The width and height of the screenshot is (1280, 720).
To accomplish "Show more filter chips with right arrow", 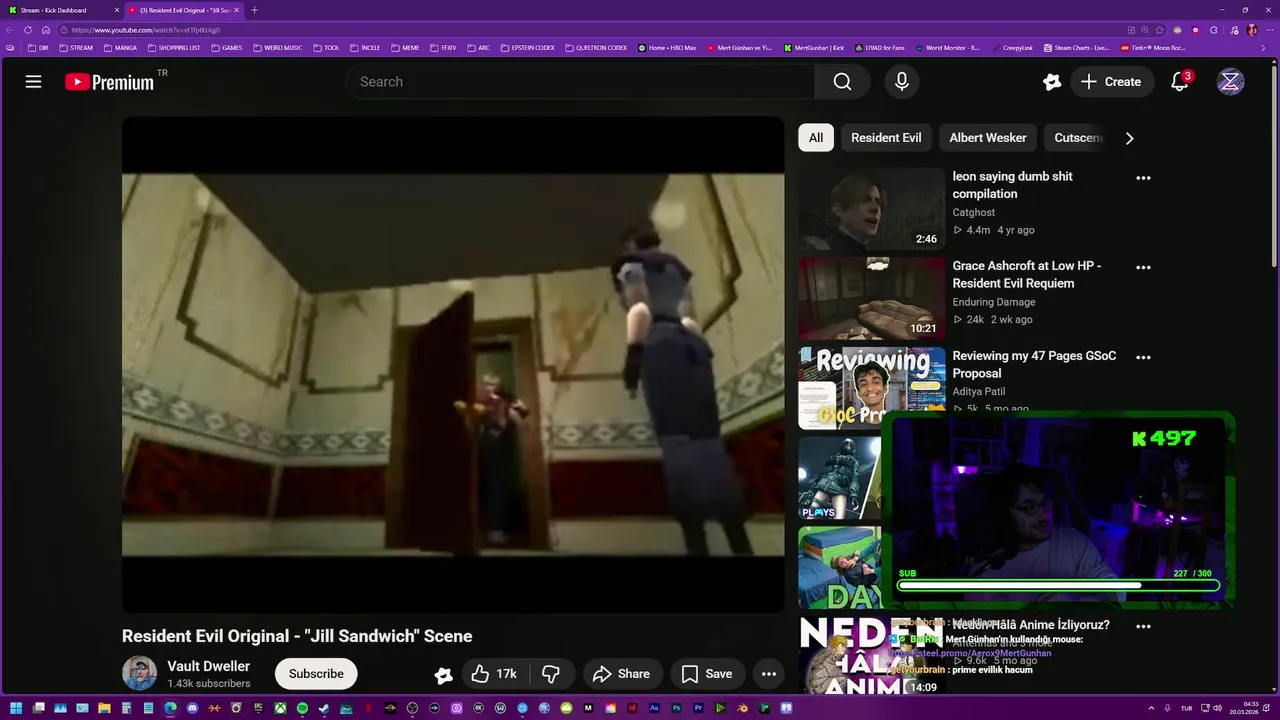I will [1129, 138].
